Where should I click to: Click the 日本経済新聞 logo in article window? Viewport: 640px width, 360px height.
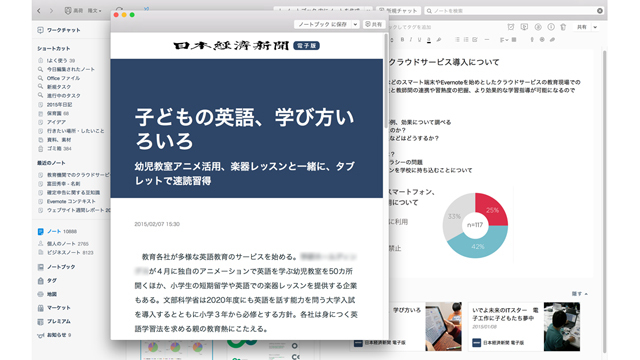click(231, 46)
